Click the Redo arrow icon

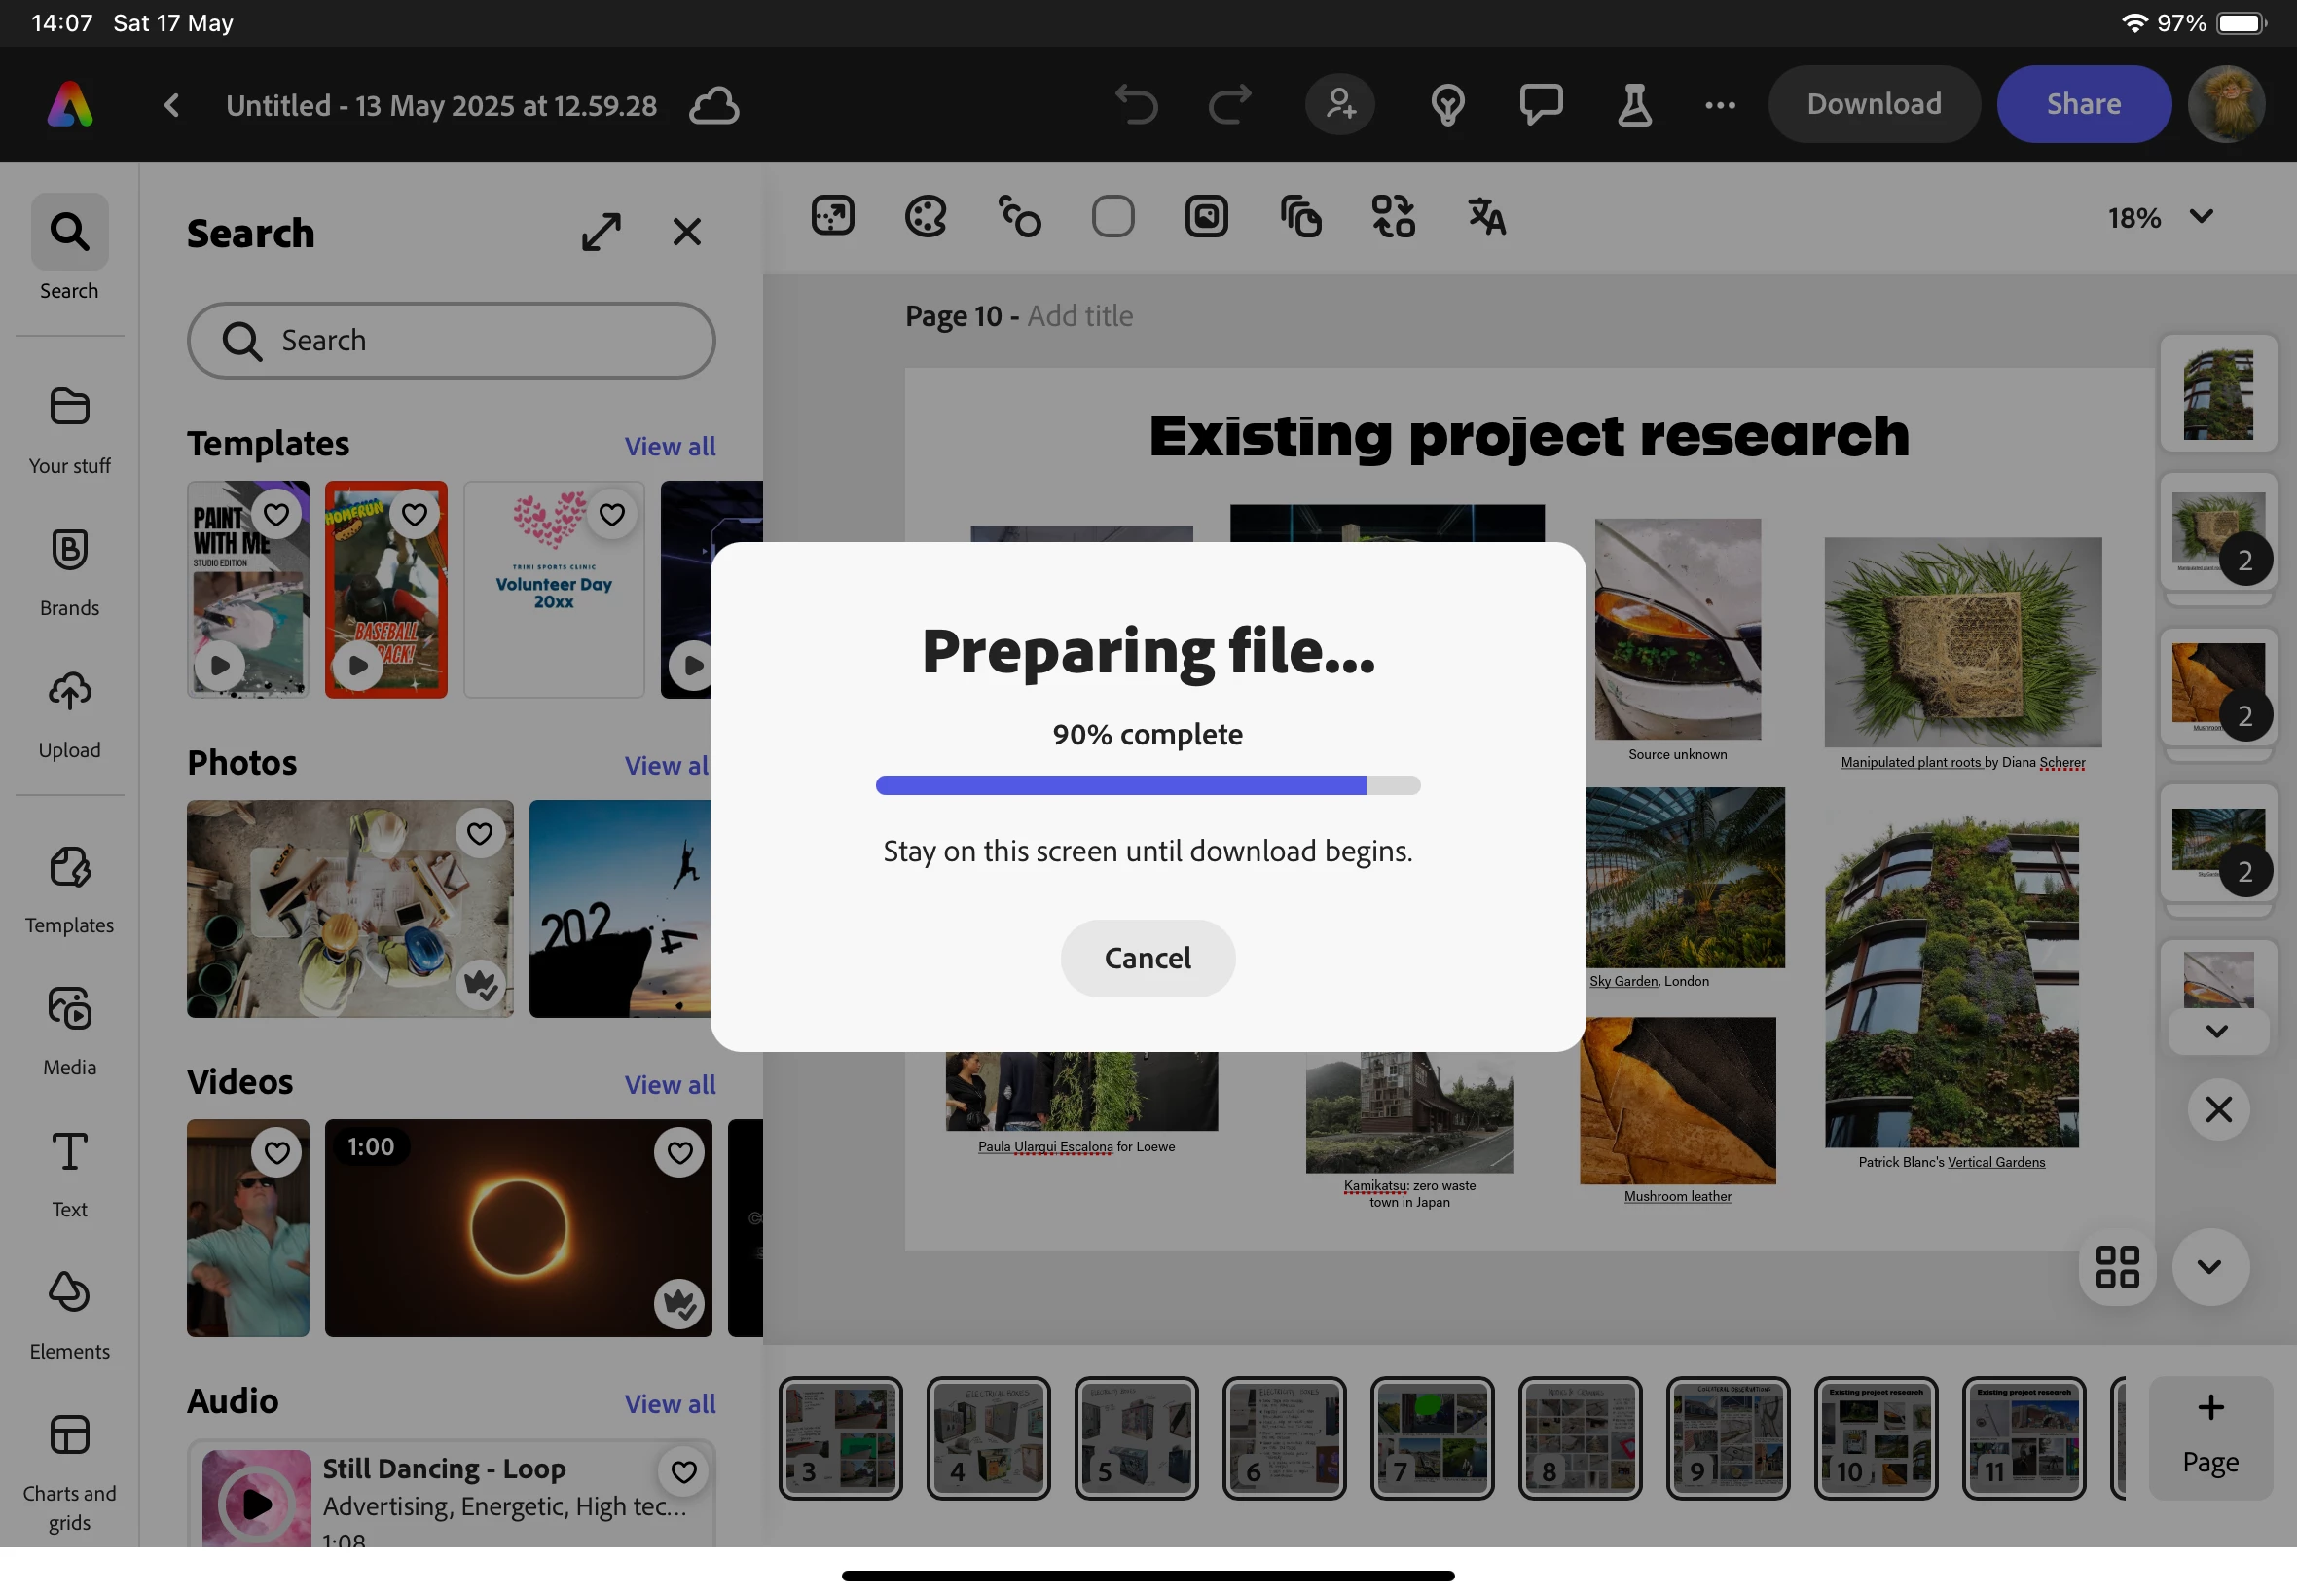click(1229, 104)
